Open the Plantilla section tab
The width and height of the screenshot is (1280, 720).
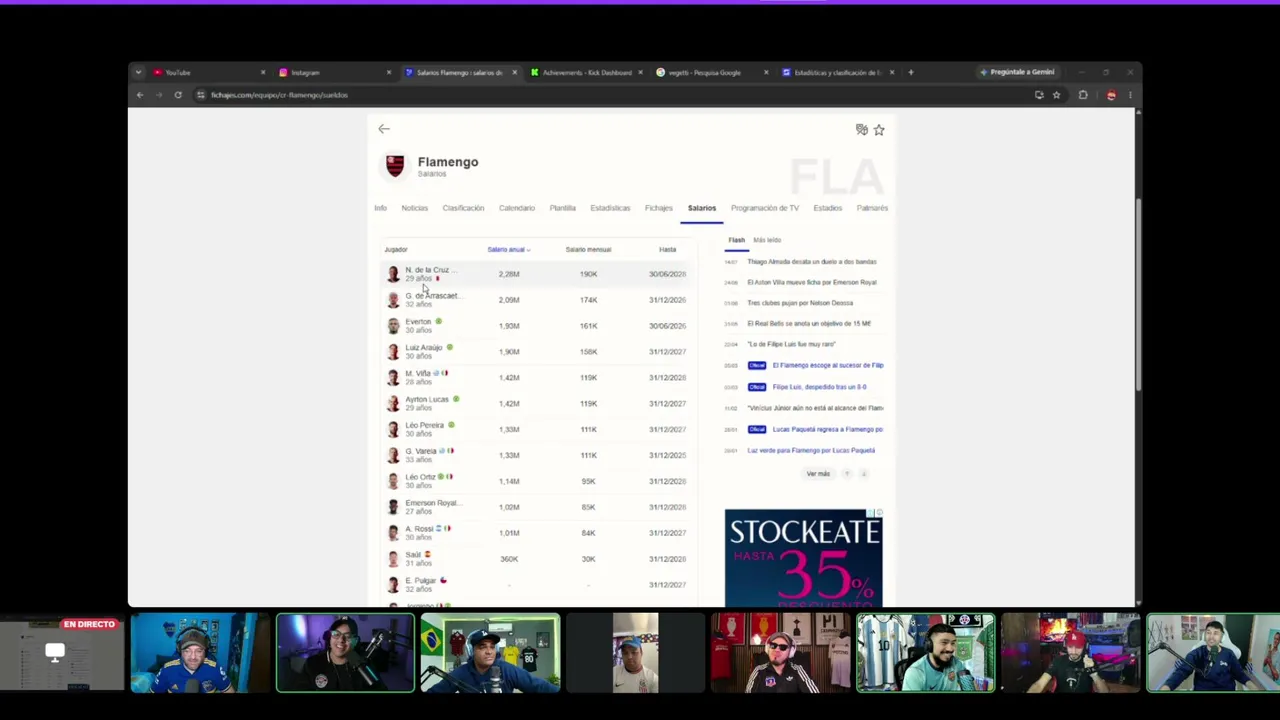coord(562,208)
